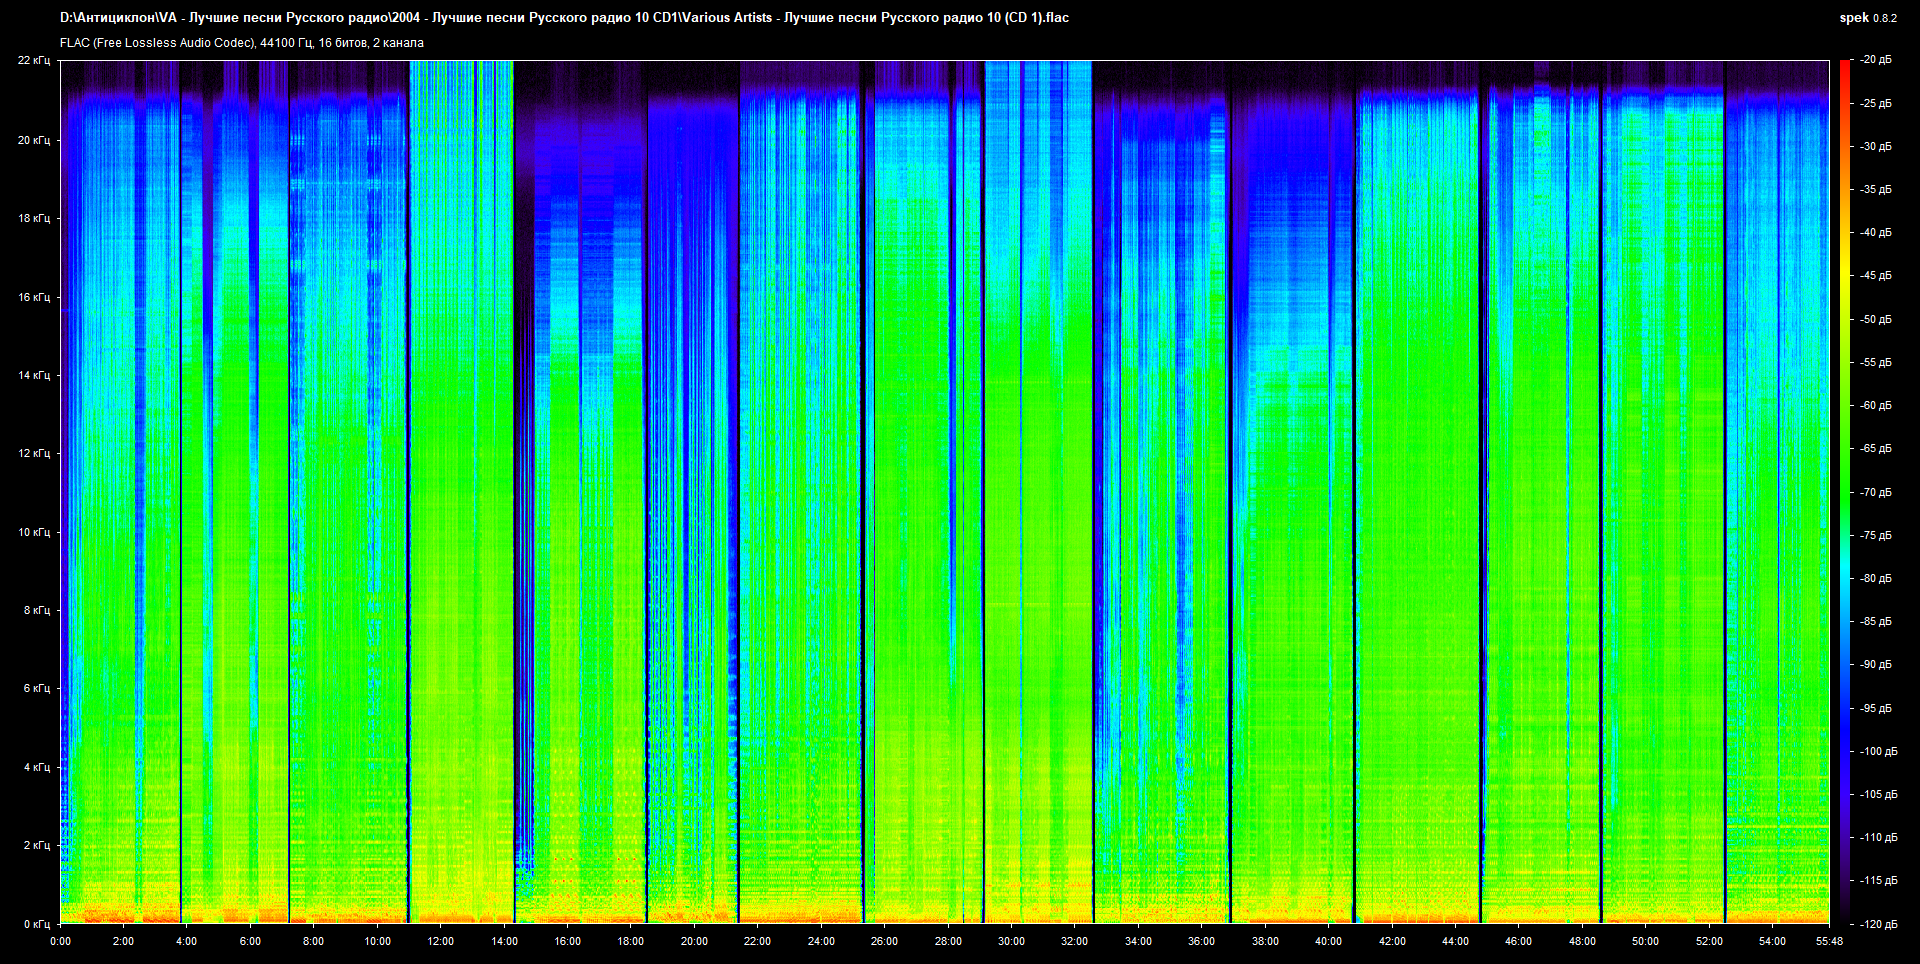Click the 0 кГц frequency axis label

point(37,924)
